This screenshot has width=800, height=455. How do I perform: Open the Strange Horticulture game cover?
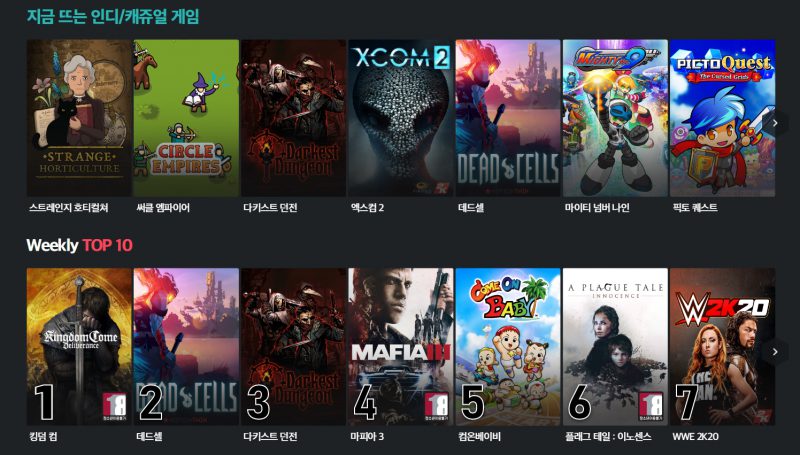(79, 118)
